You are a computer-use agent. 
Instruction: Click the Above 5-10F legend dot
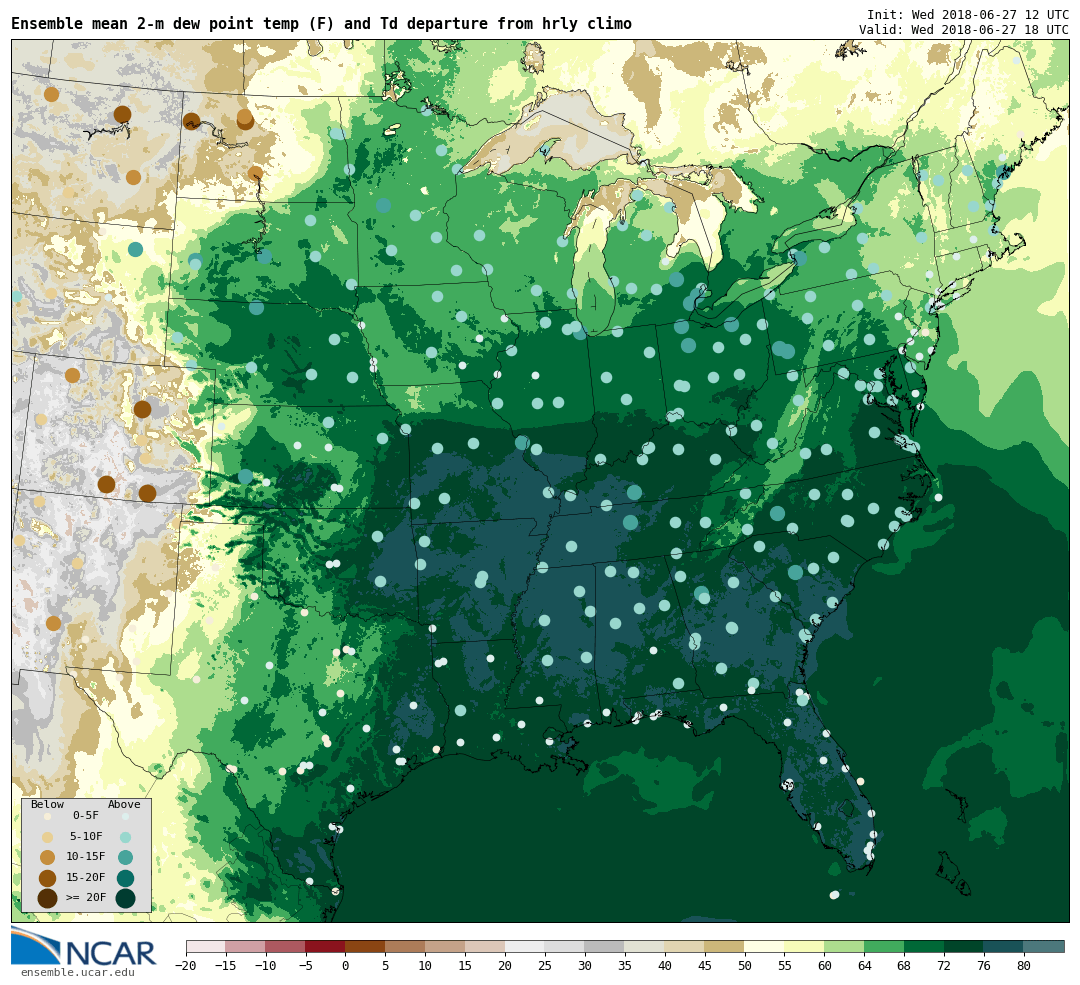[125, 837]
